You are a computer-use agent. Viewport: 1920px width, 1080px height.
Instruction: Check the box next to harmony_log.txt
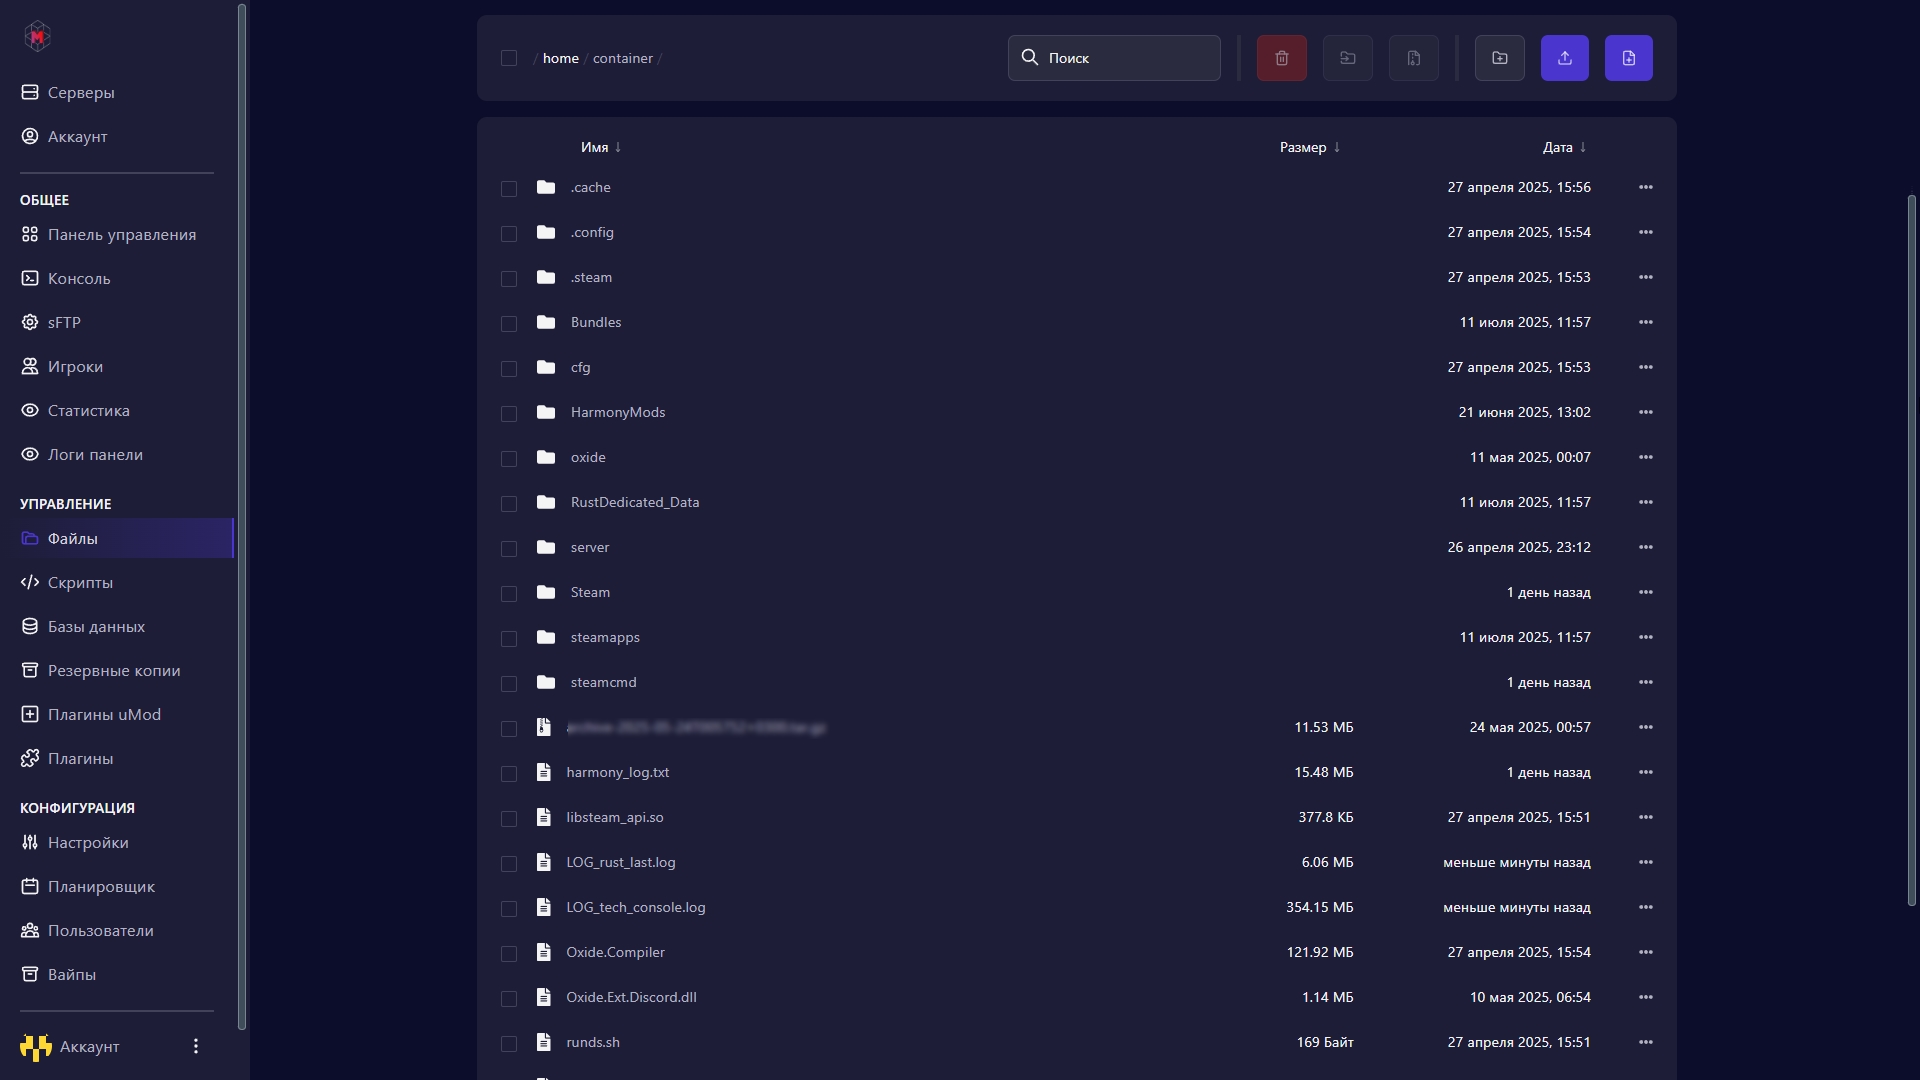point(509,773)
